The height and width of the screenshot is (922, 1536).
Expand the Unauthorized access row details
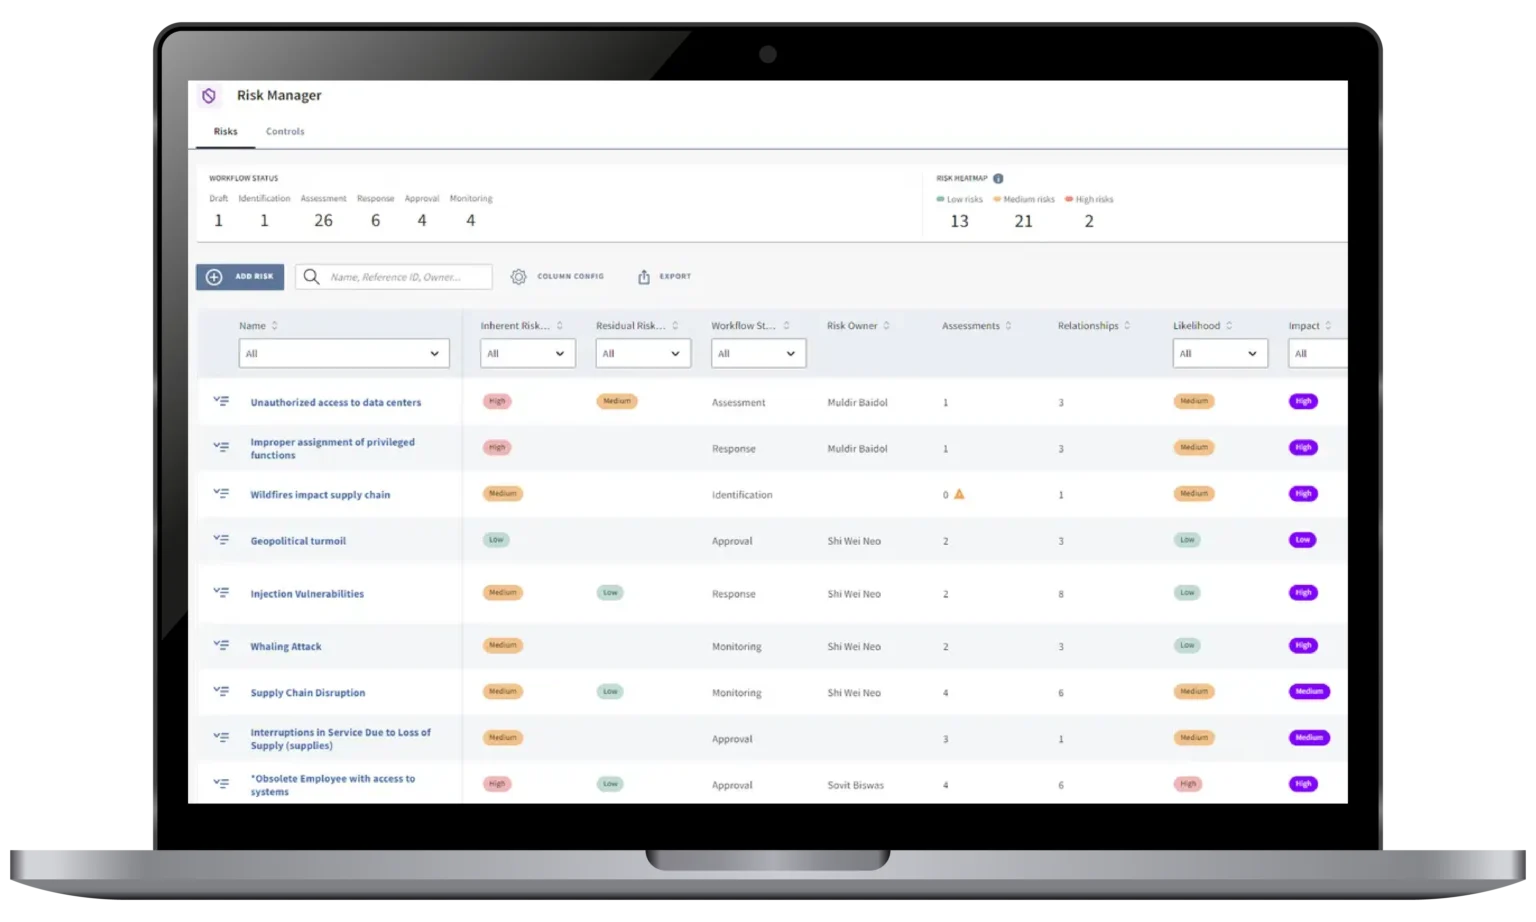point(221,401)
